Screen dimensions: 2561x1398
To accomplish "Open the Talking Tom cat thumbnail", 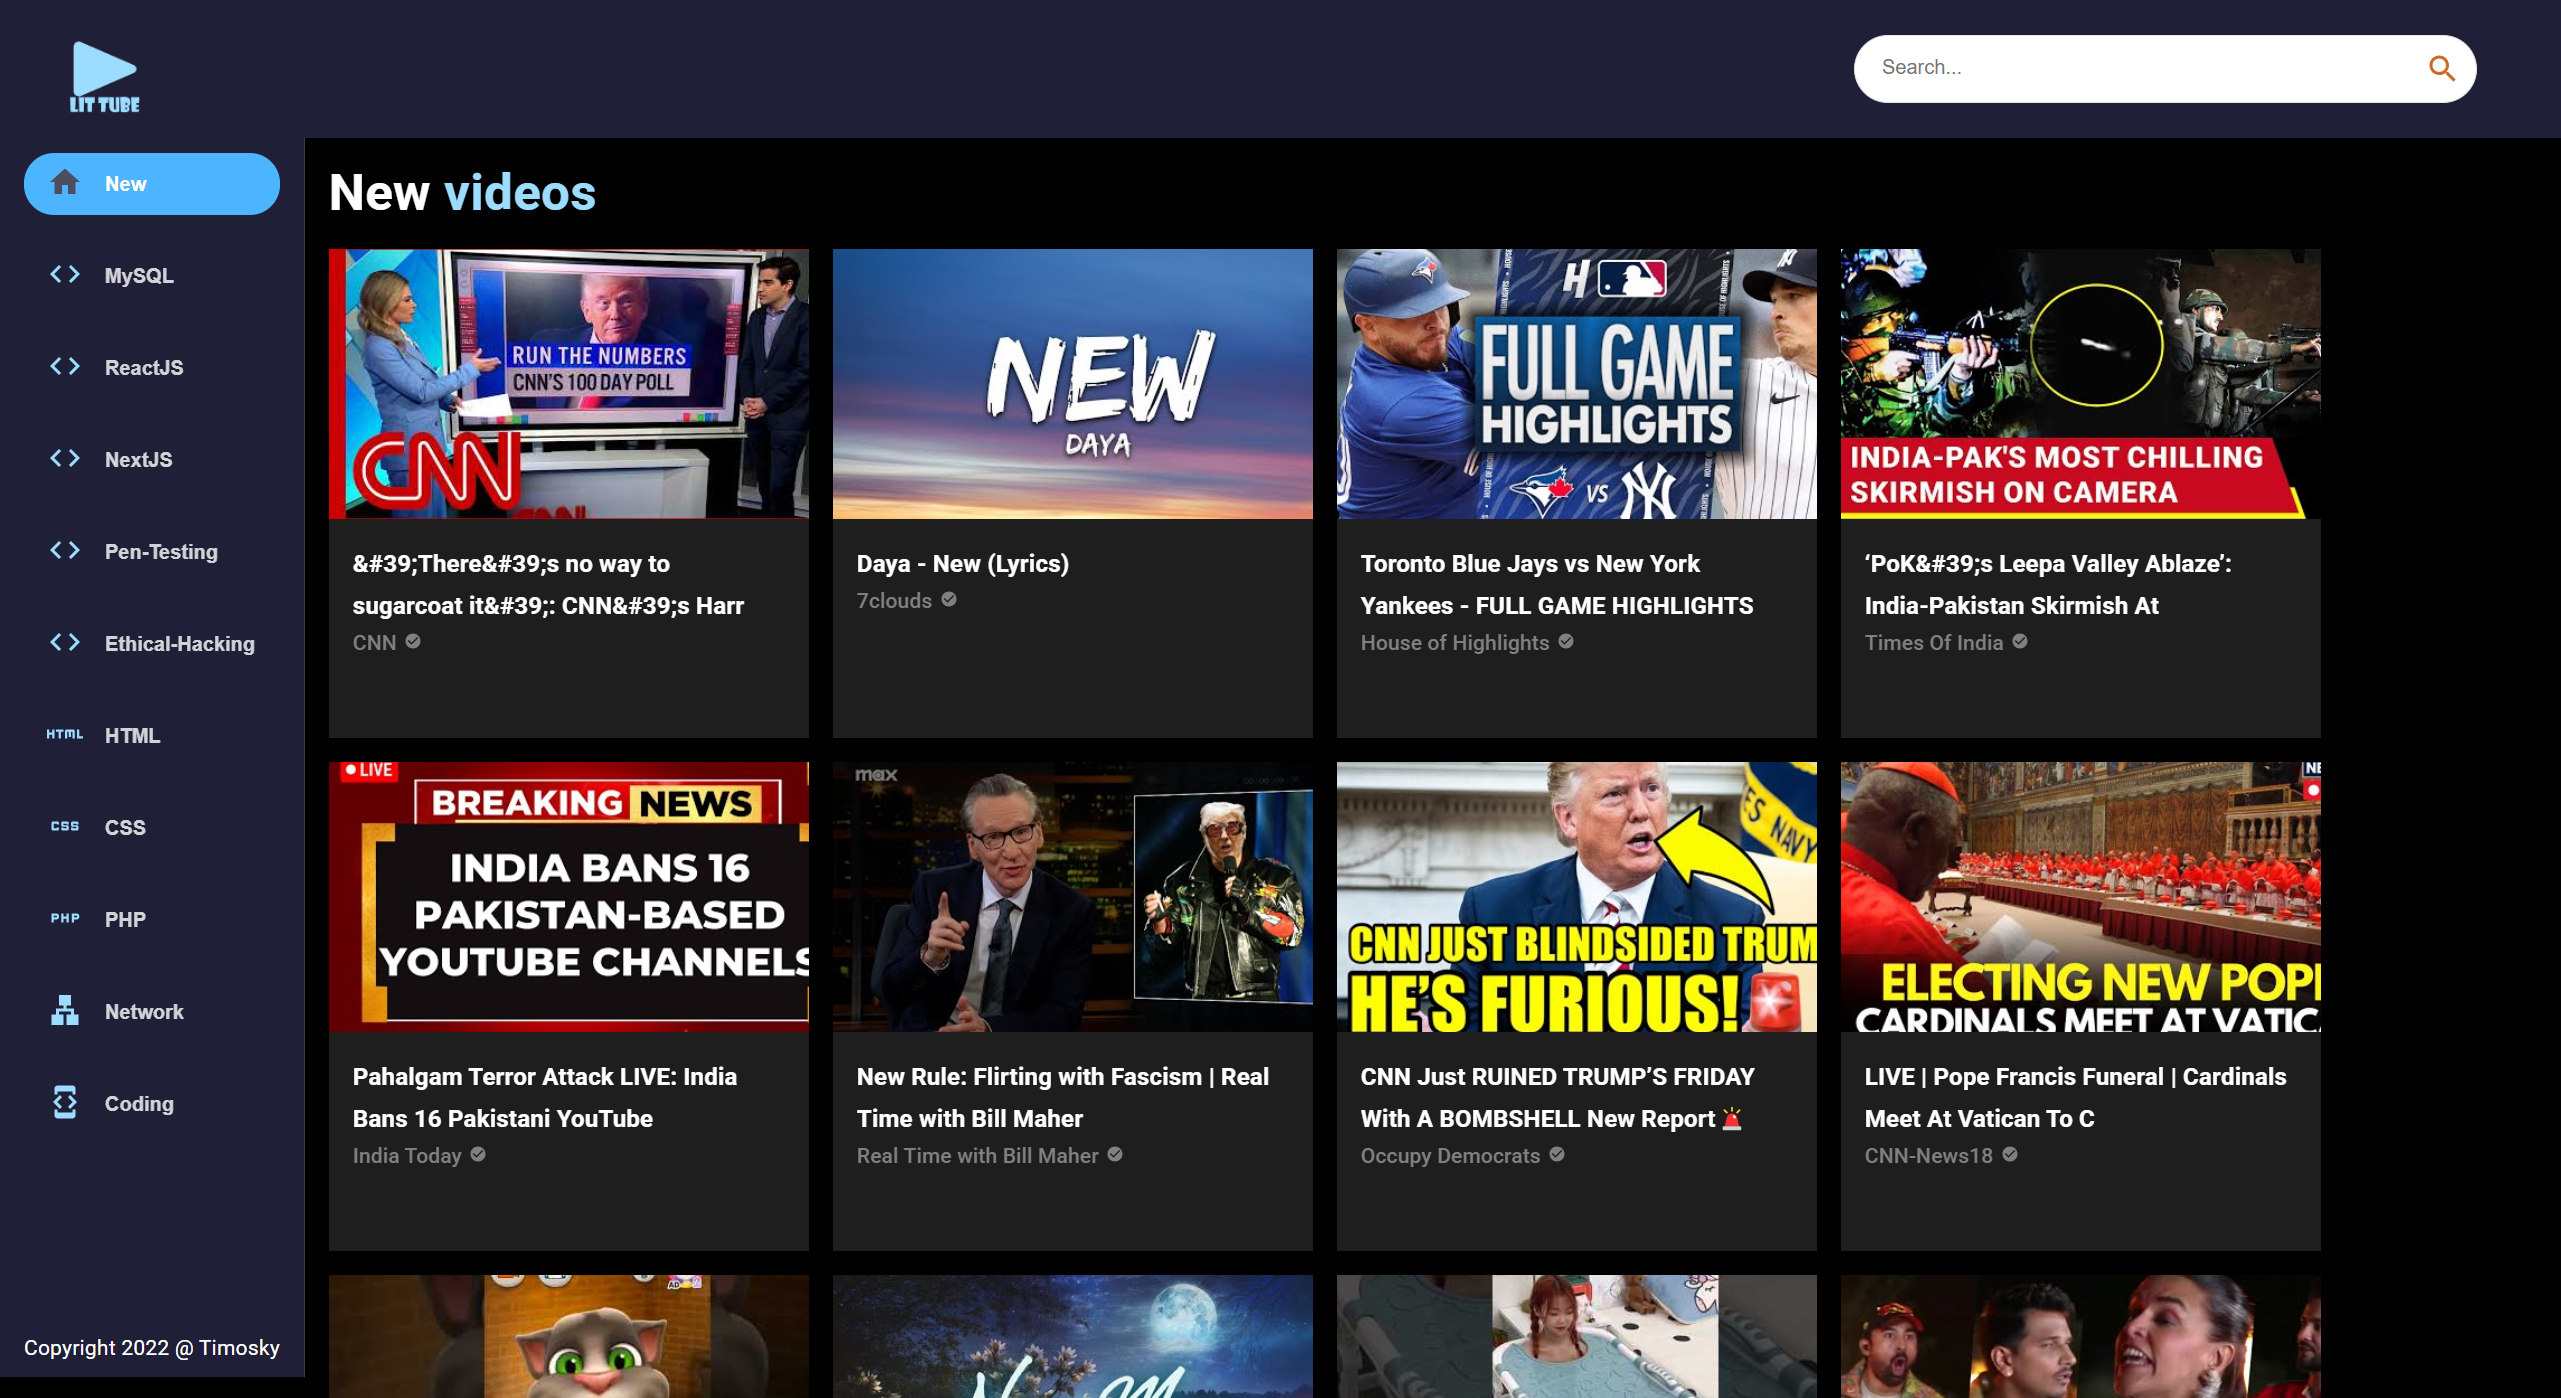I will click(569, 1336).
